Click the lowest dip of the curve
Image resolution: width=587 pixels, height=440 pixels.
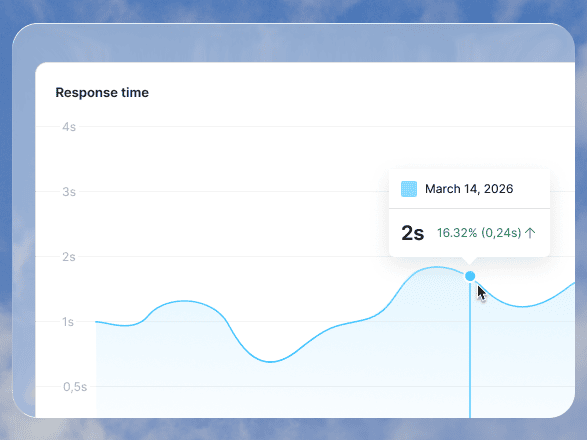click(x=271, y=362)
